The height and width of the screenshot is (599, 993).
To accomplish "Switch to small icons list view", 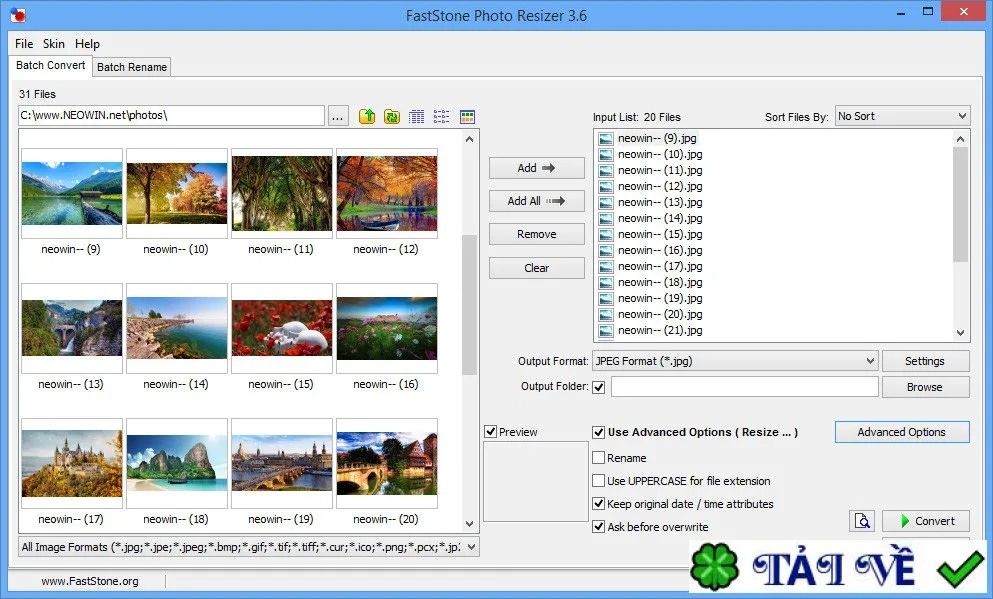I will click(441, 117).
